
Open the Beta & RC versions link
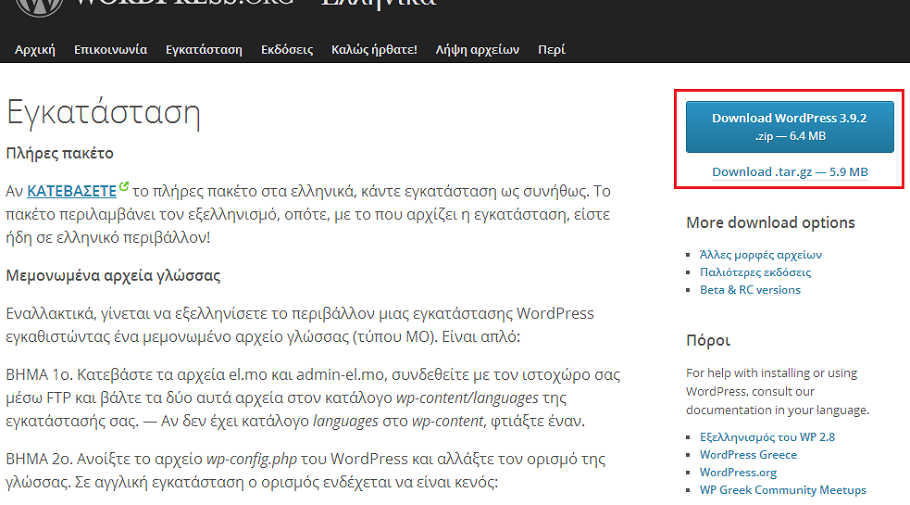[x=750, y=290]
